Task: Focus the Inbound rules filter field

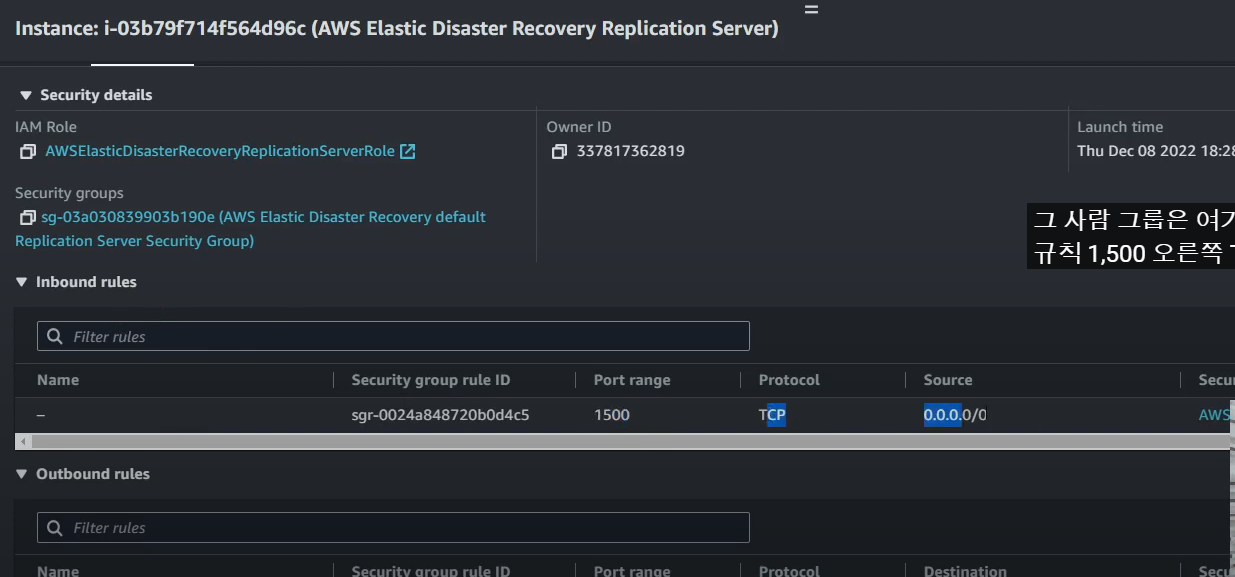Action: tap(393, 336)
